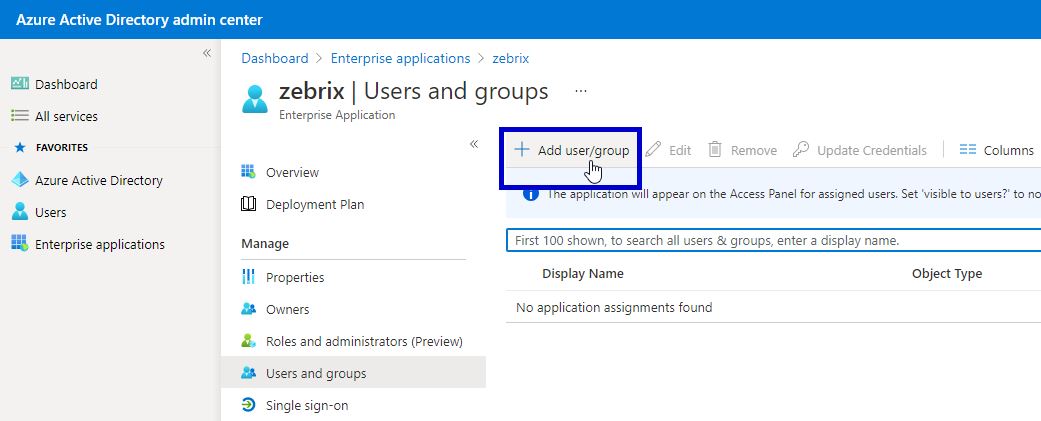1041x421 pixels.
Task: Click the Edit toolbar button label
Action: (x=680, y=151)
